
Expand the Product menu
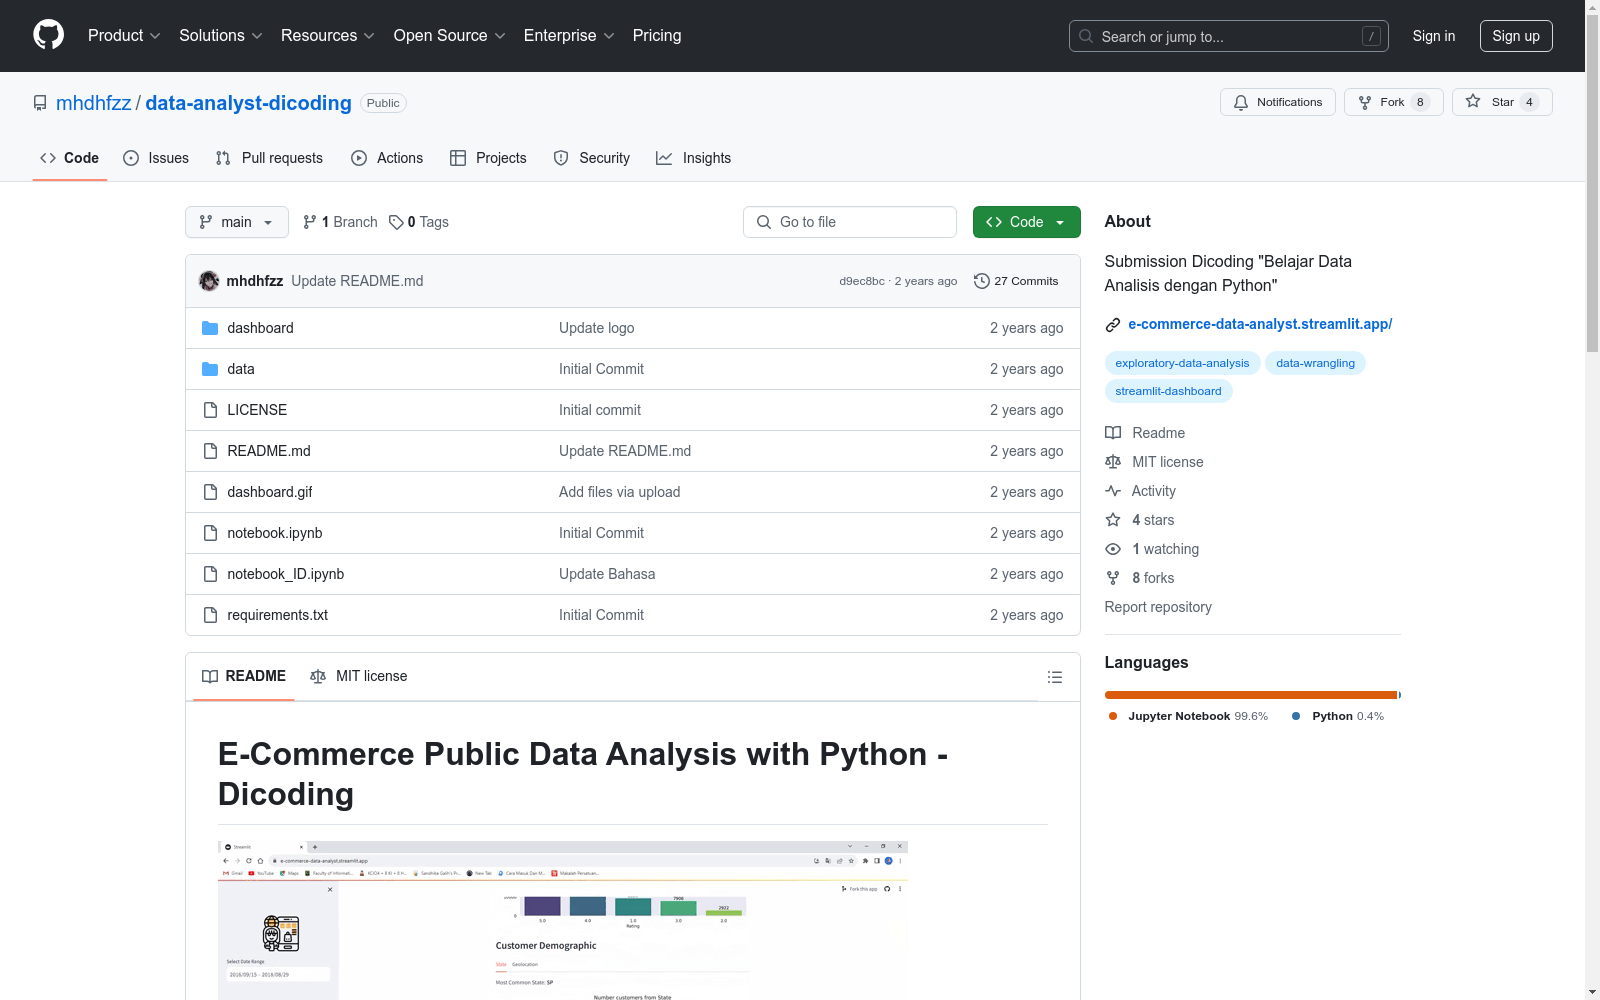pos(124,36)
